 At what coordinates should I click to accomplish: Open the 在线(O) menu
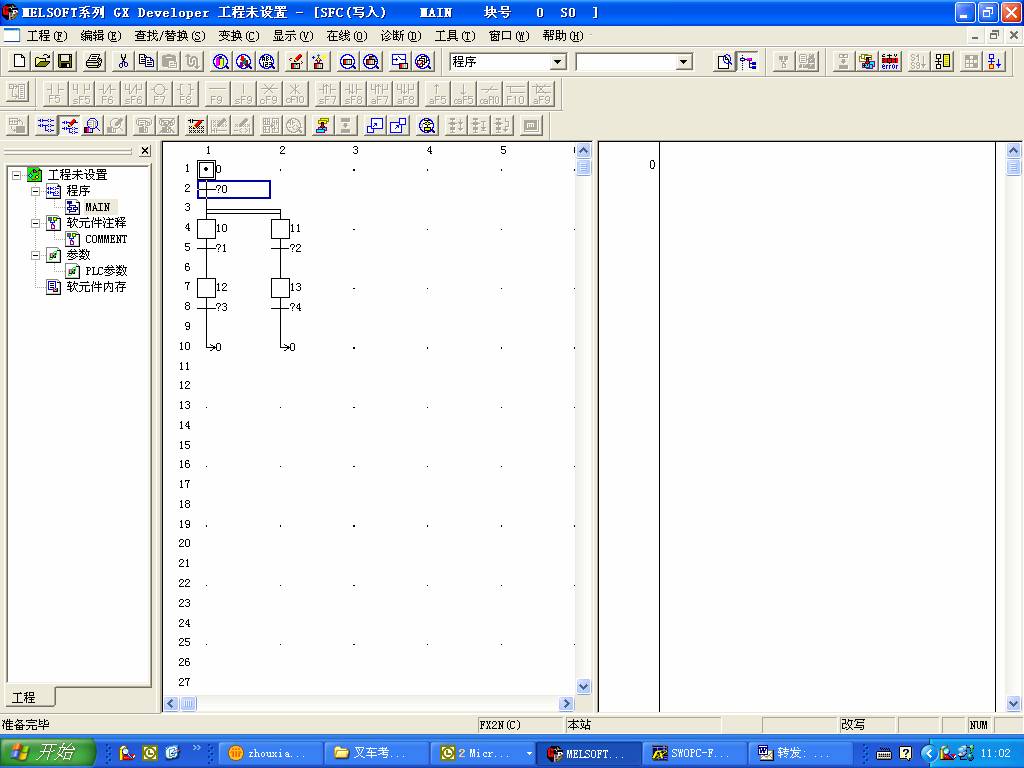347,36
